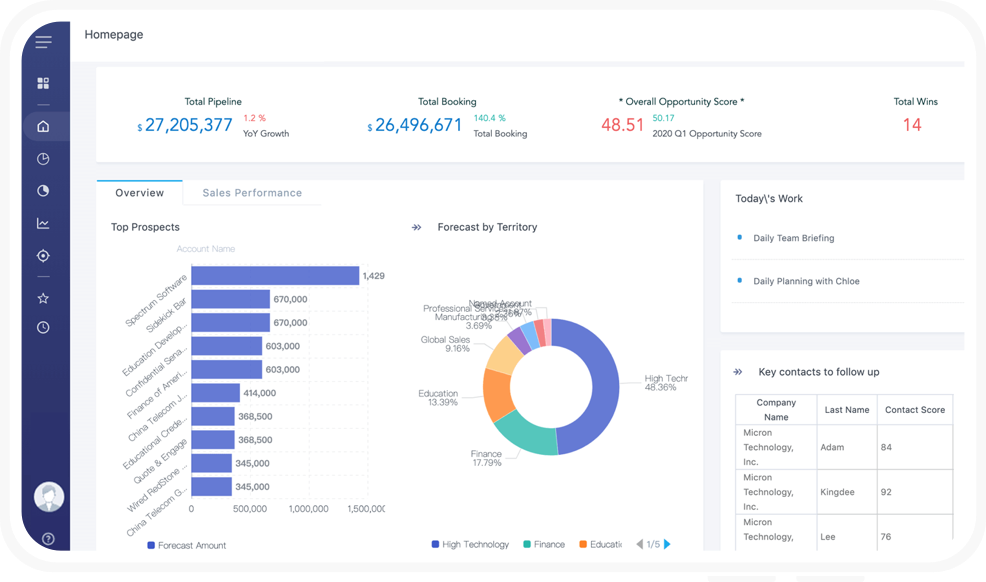Select the blue High Tech donut segment
This screenshot has width=986, height=582.
[605, 385]
